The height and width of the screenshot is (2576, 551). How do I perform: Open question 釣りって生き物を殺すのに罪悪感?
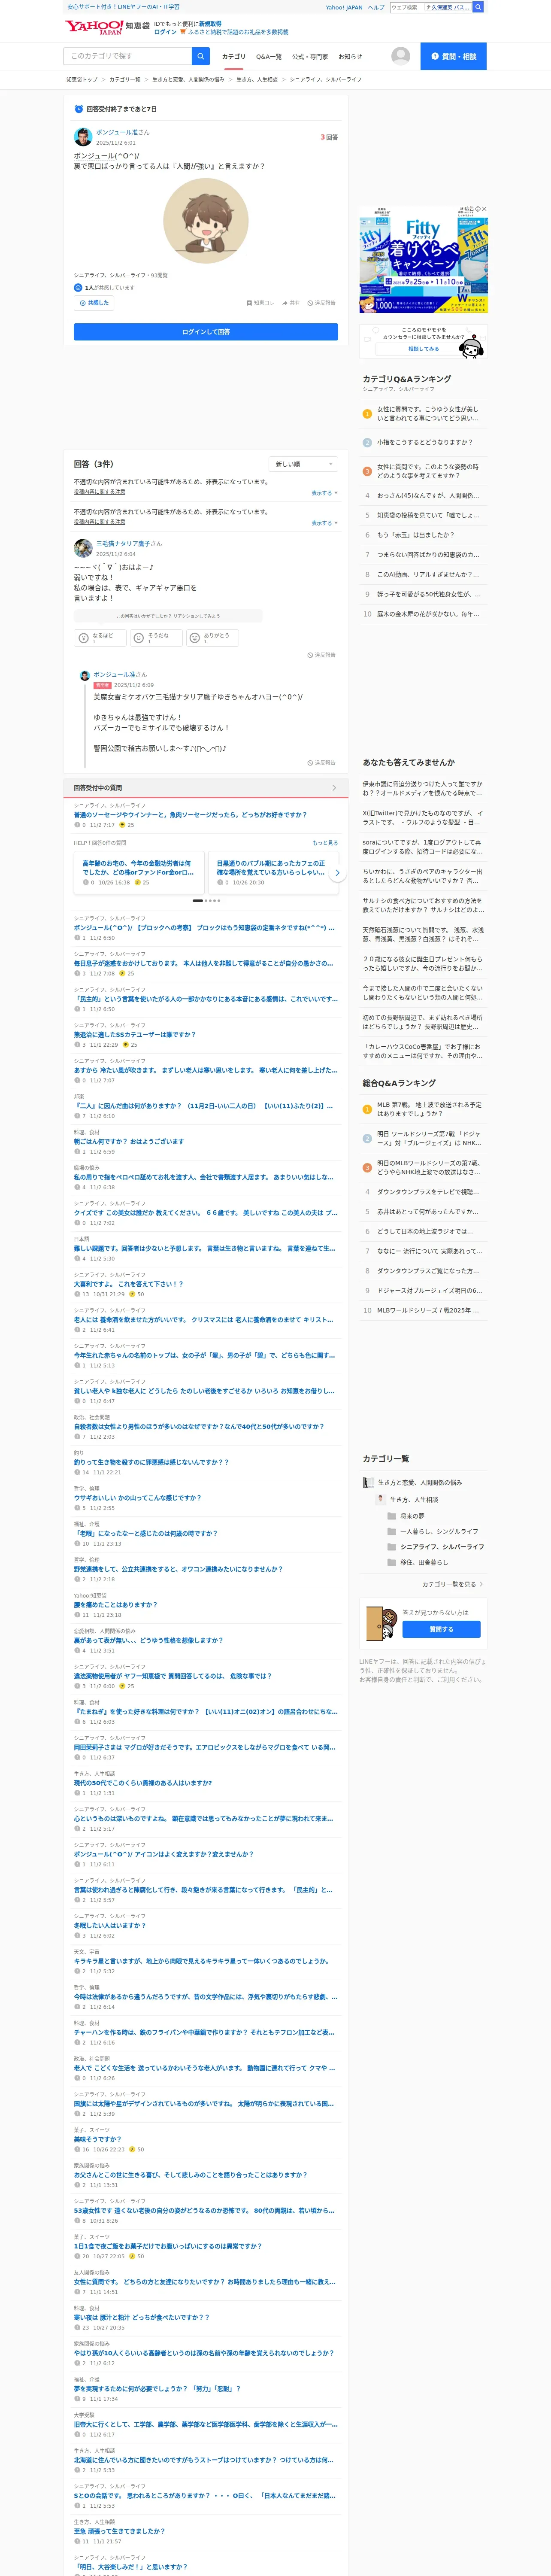click(x=151, y=1462)
